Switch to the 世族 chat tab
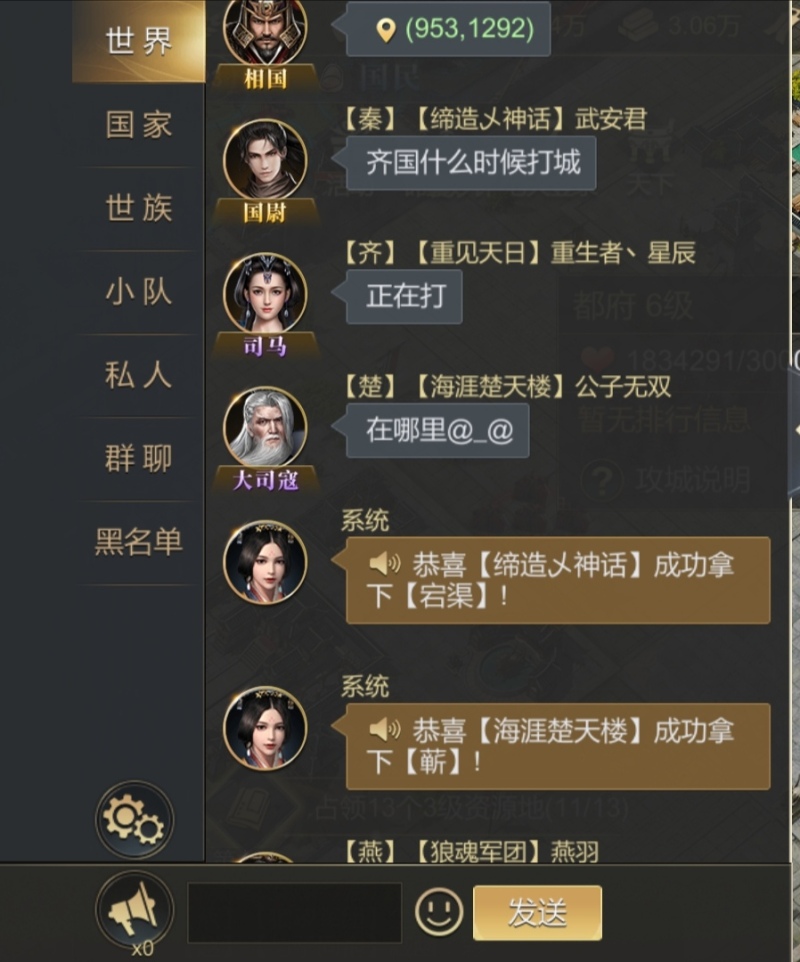Image resolution: width=800 pixels, height=962 pixels. tap(139, 209)
